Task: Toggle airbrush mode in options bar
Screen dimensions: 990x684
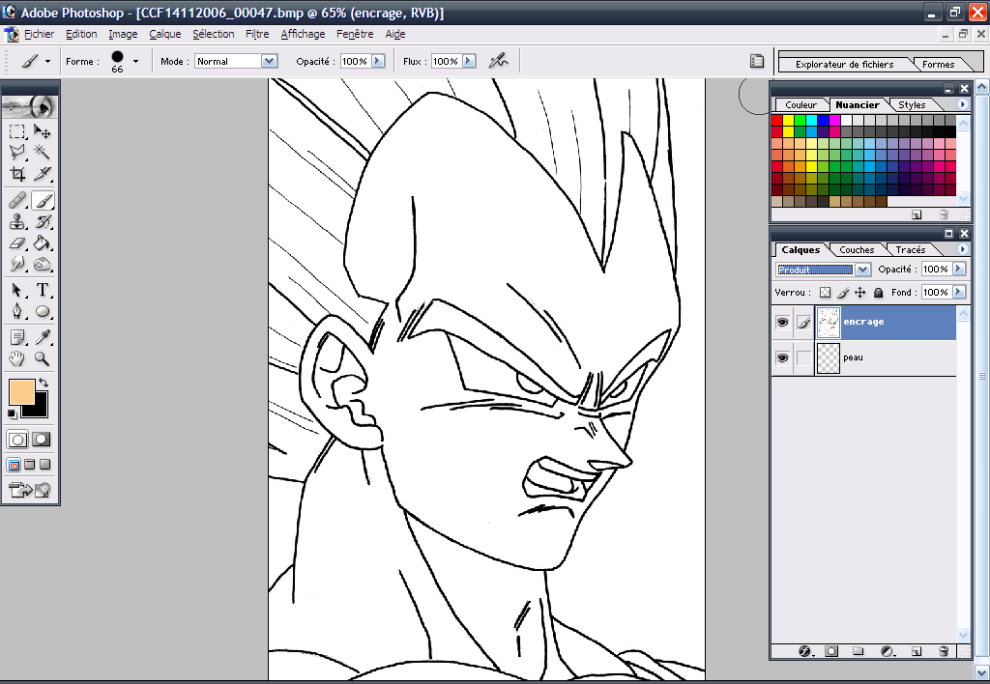Action: point(499,61)
